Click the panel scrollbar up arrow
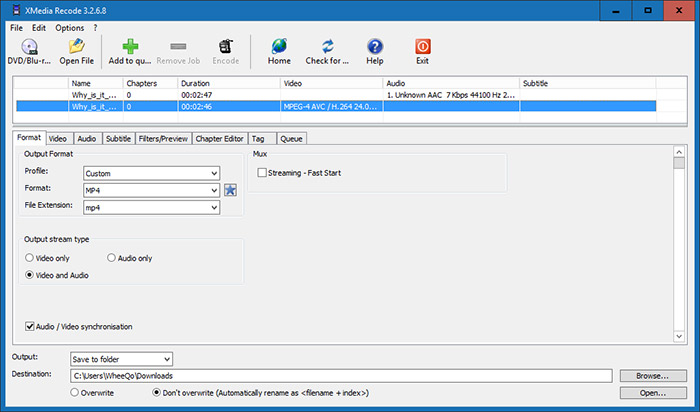Screen dimensions: 700x412 tap(679, 152)
